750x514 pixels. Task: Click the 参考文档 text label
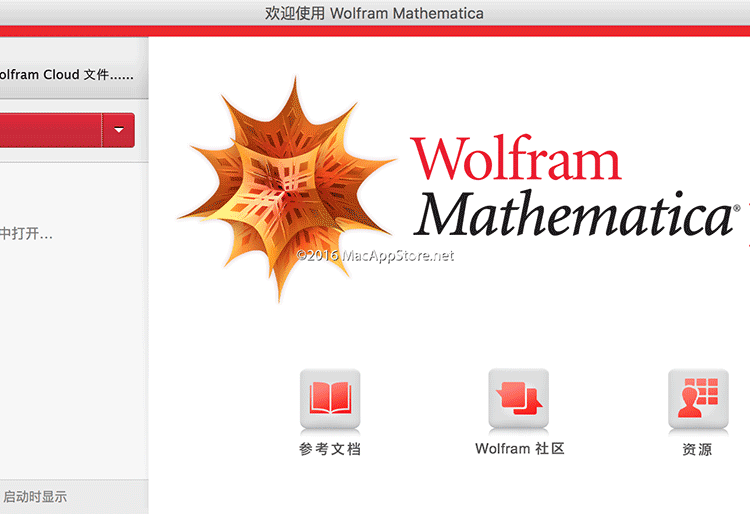click(329, 449)
